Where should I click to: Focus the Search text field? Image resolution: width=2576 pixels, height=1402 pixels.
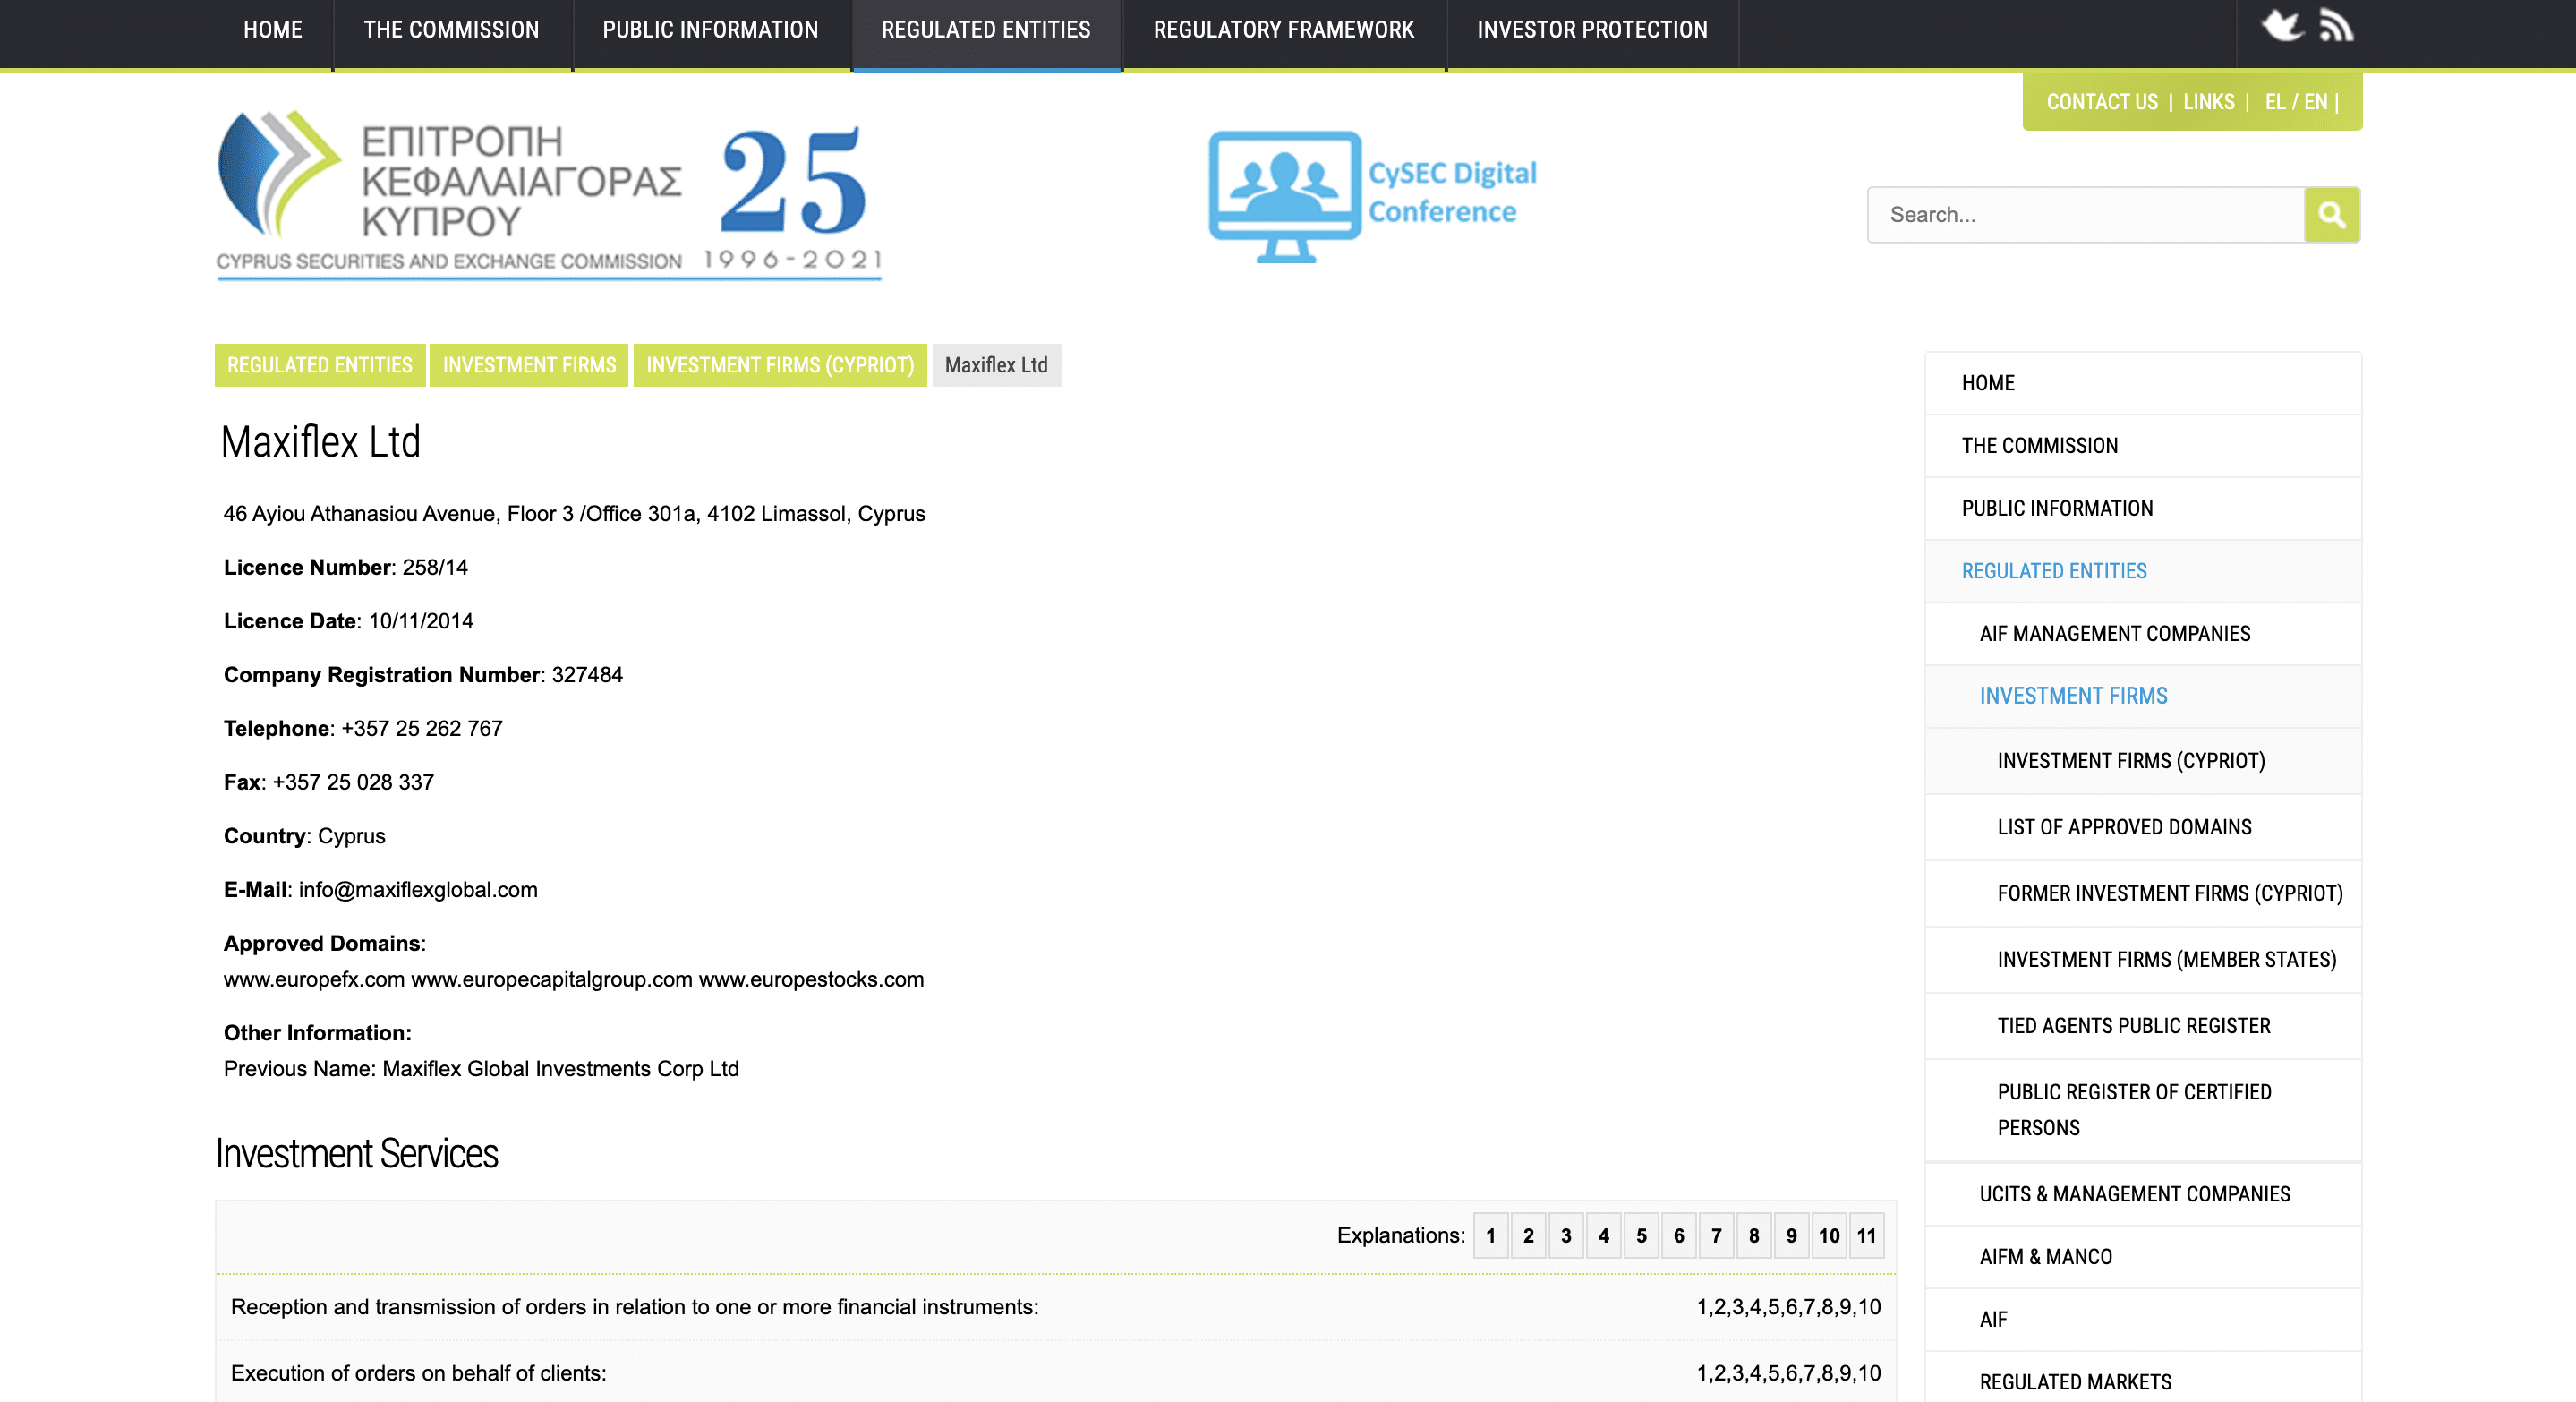coord(2085,214)
